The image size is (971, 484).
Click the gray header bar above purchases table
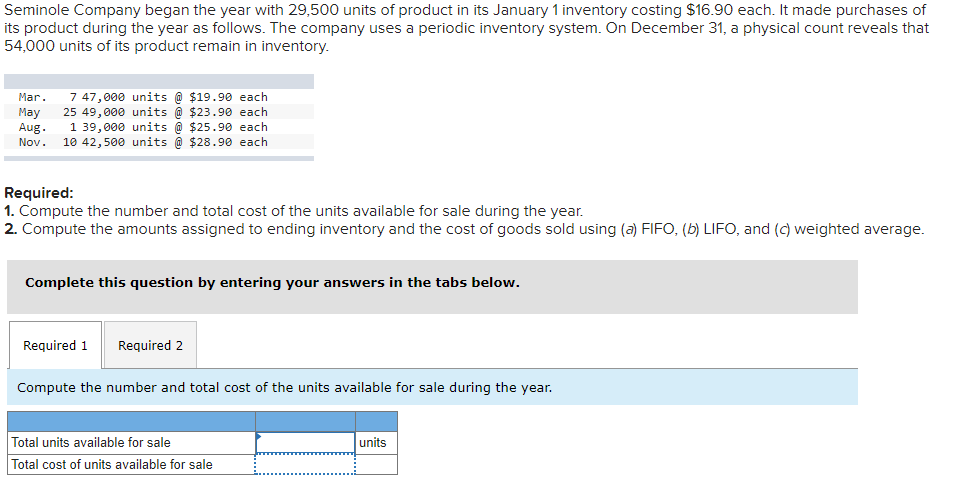(x=158, y=81)
